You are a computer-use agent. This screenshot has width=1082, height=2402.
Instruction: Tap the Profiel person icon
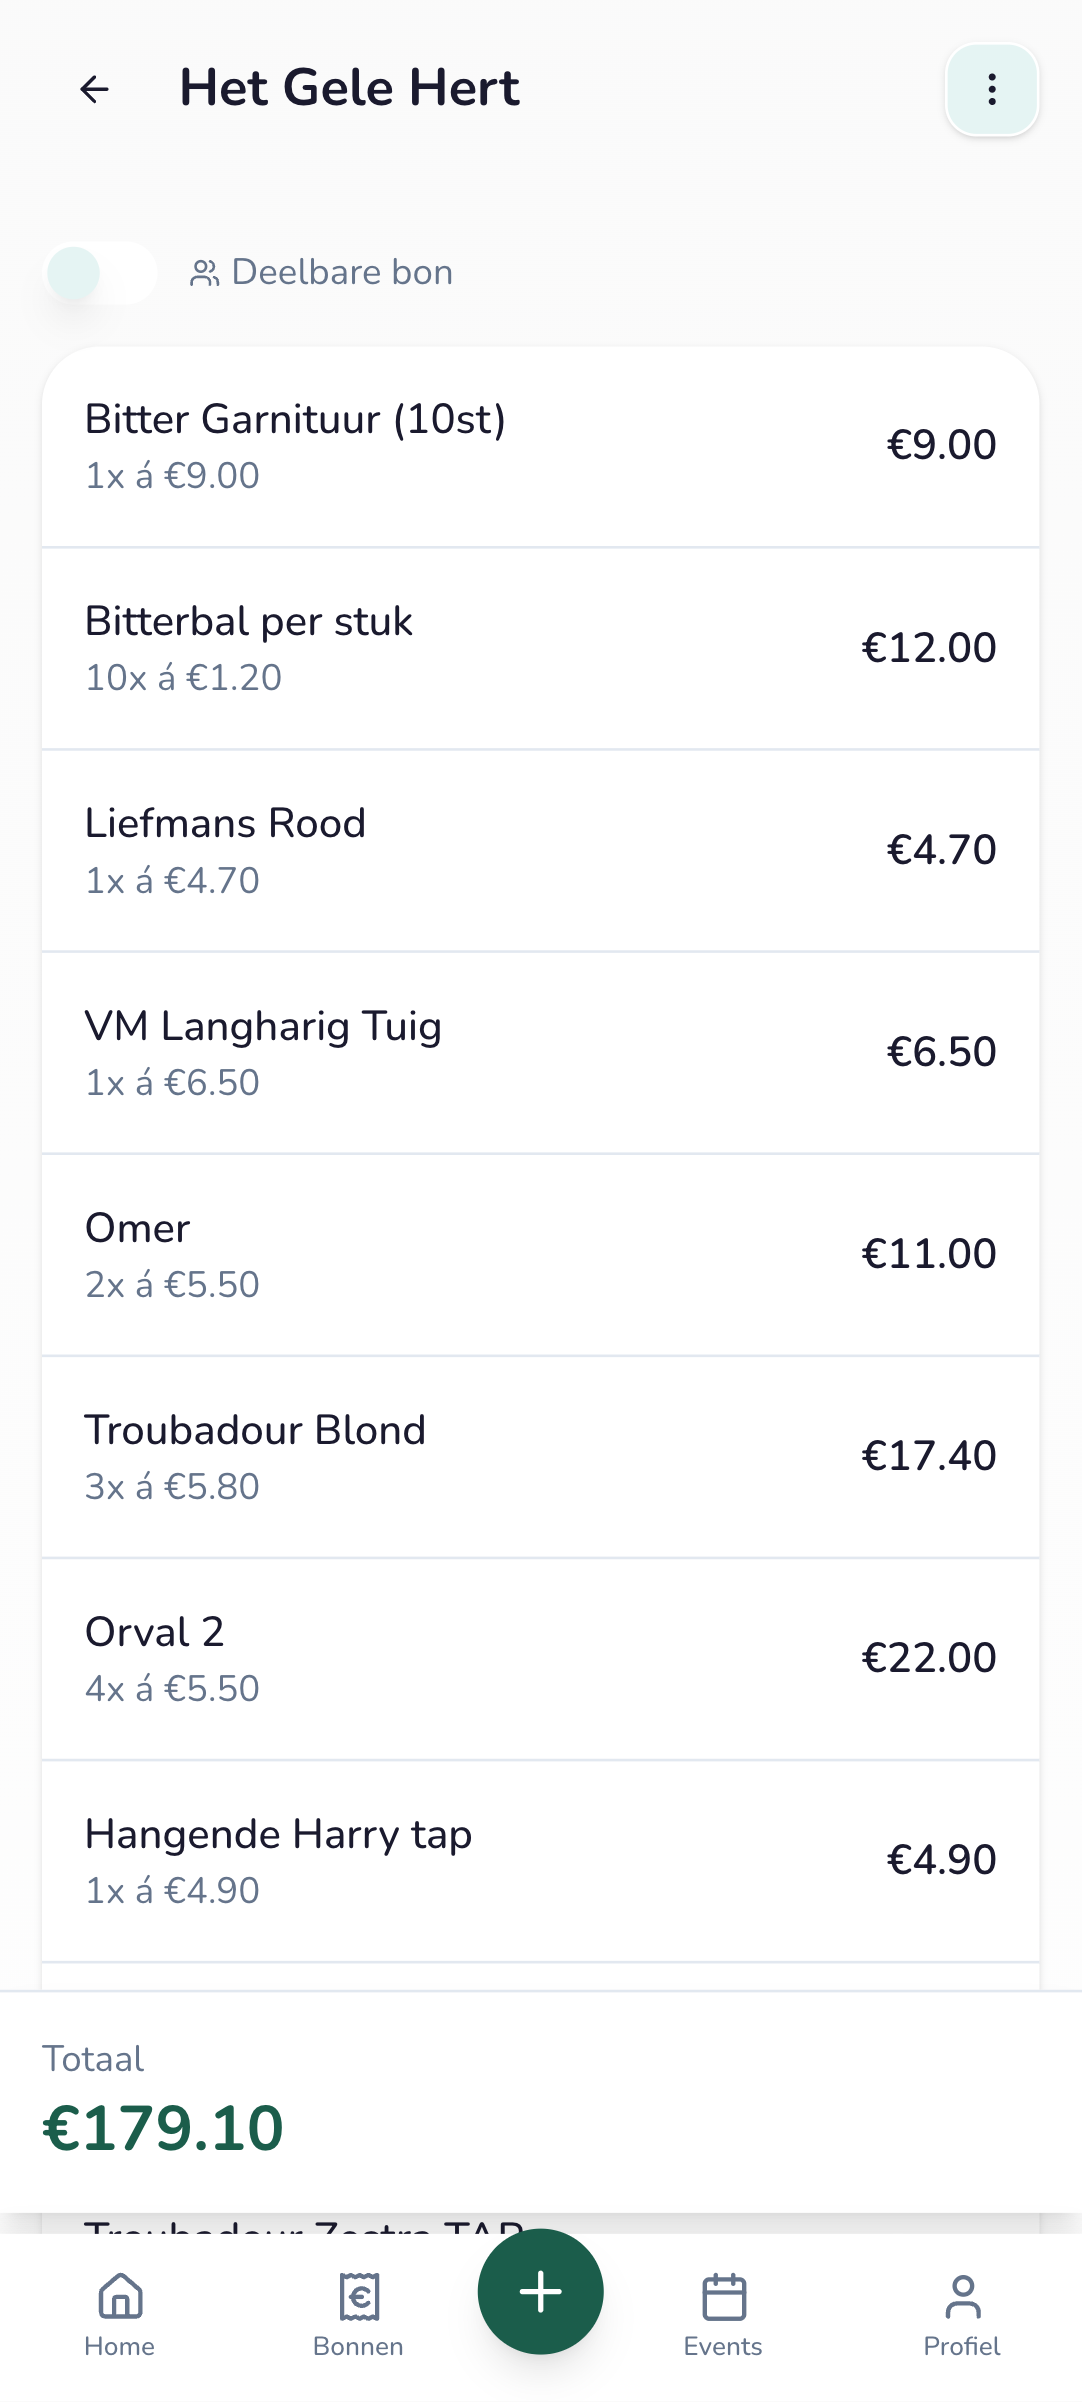962,2295
